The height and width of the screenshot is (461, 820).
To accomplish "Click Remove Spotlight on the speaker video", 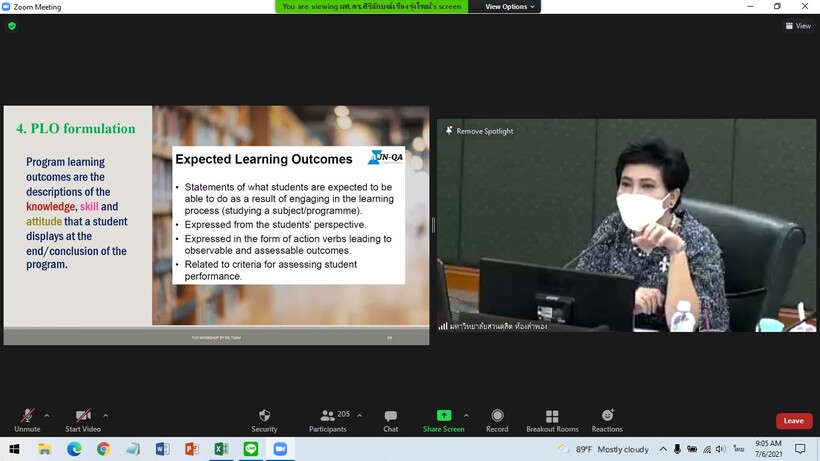I will pos(480,131).
